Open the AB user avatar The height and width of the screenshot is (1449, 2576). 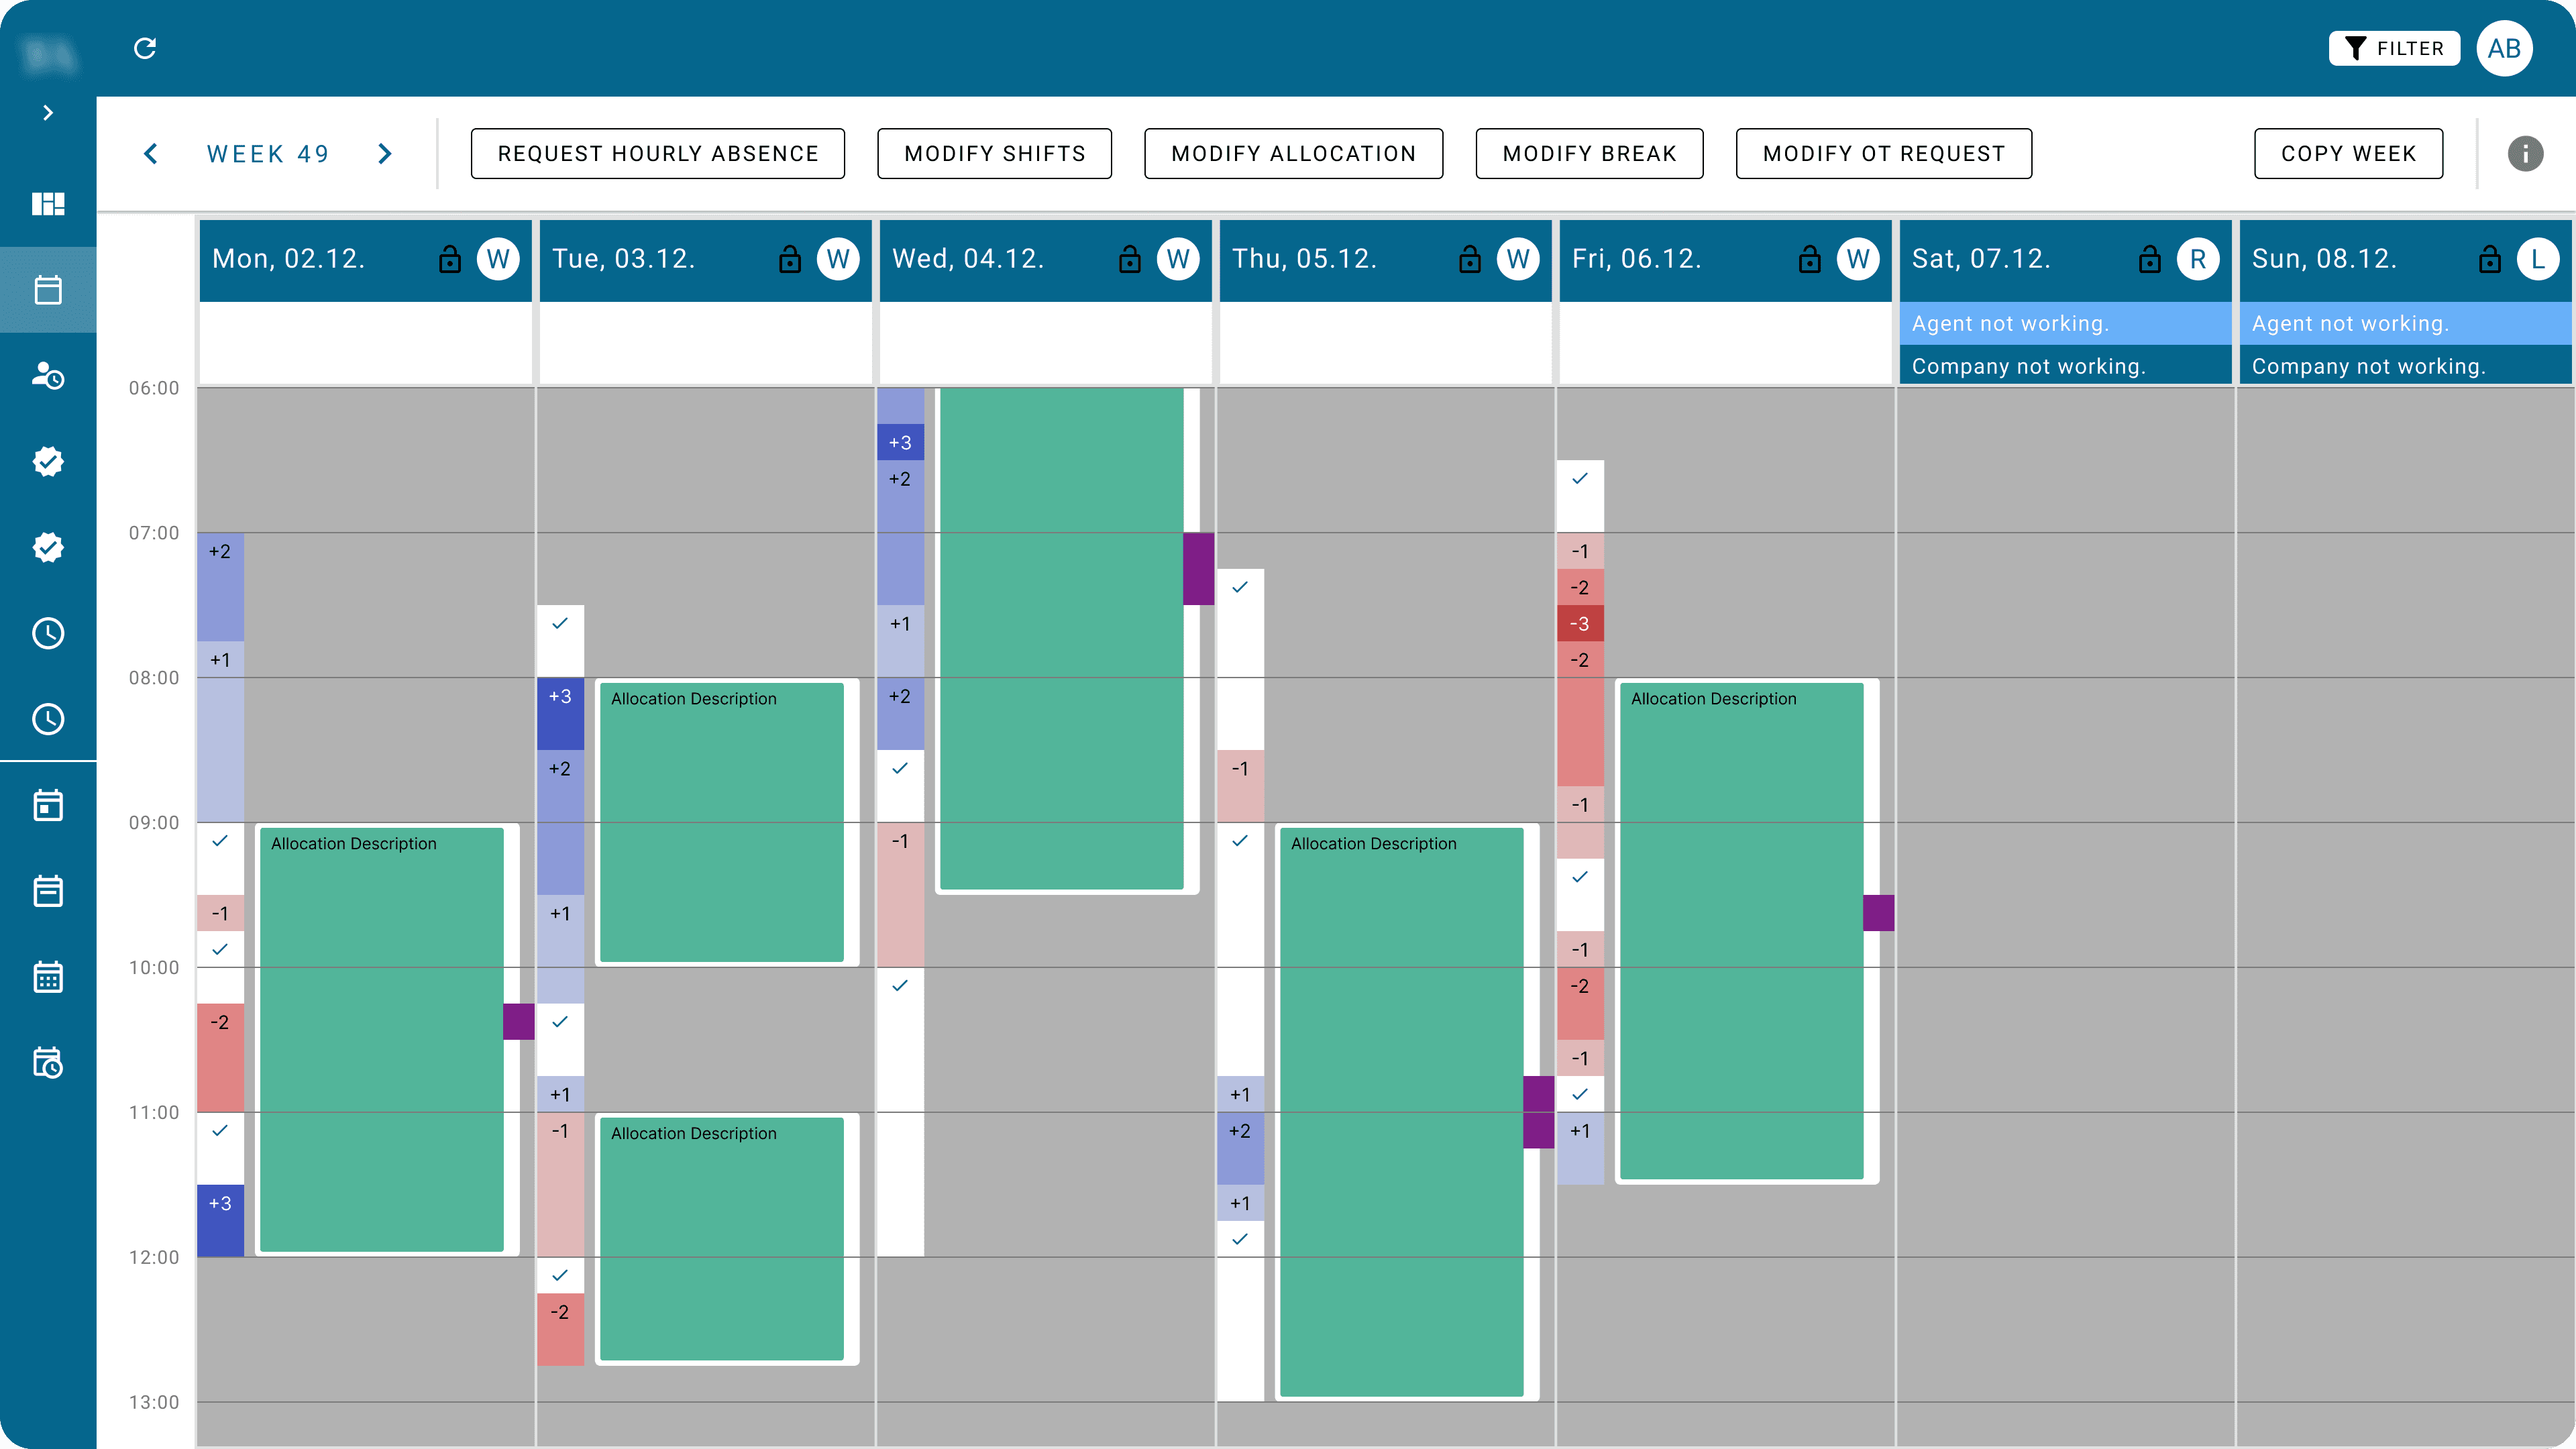click(2504, 48)
